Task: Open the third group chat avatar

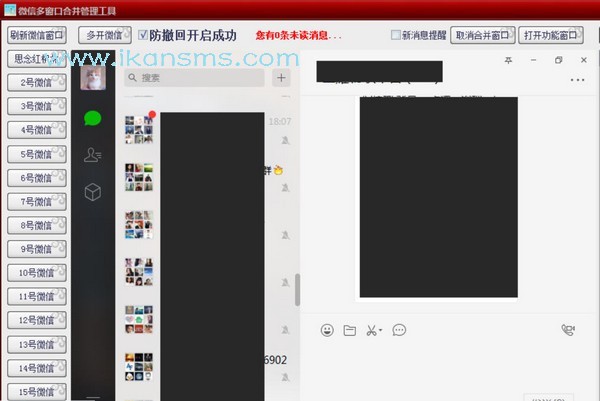Action: pyautogui.click(x=139, y=225)
